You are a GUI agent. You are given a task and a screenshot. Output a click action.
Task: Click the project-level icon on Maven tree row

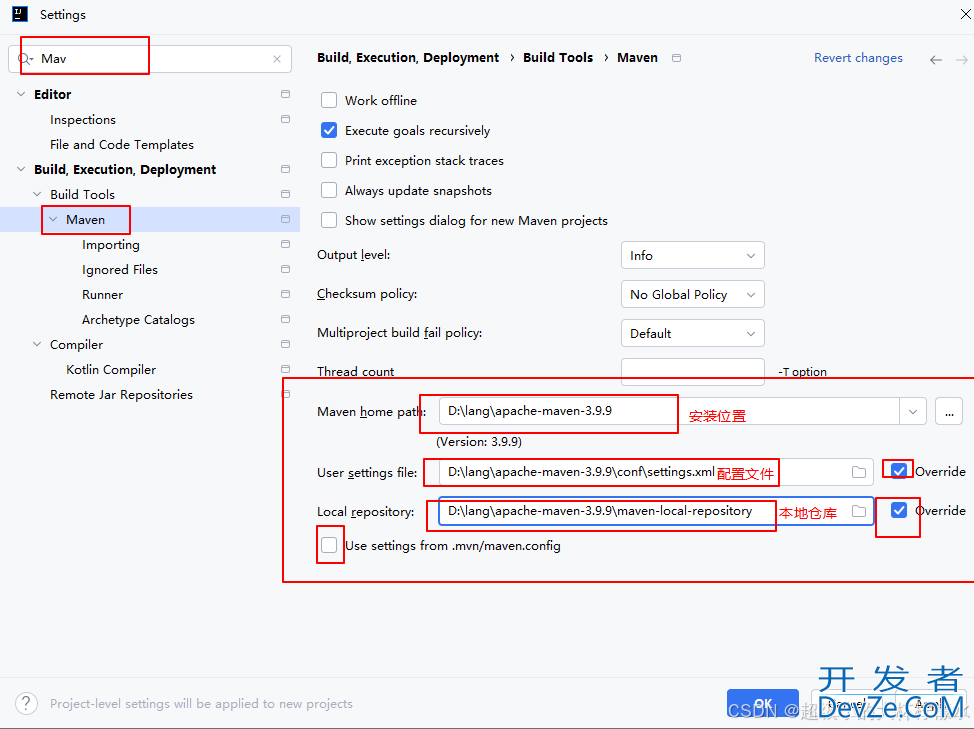click(x=285, y=219)
